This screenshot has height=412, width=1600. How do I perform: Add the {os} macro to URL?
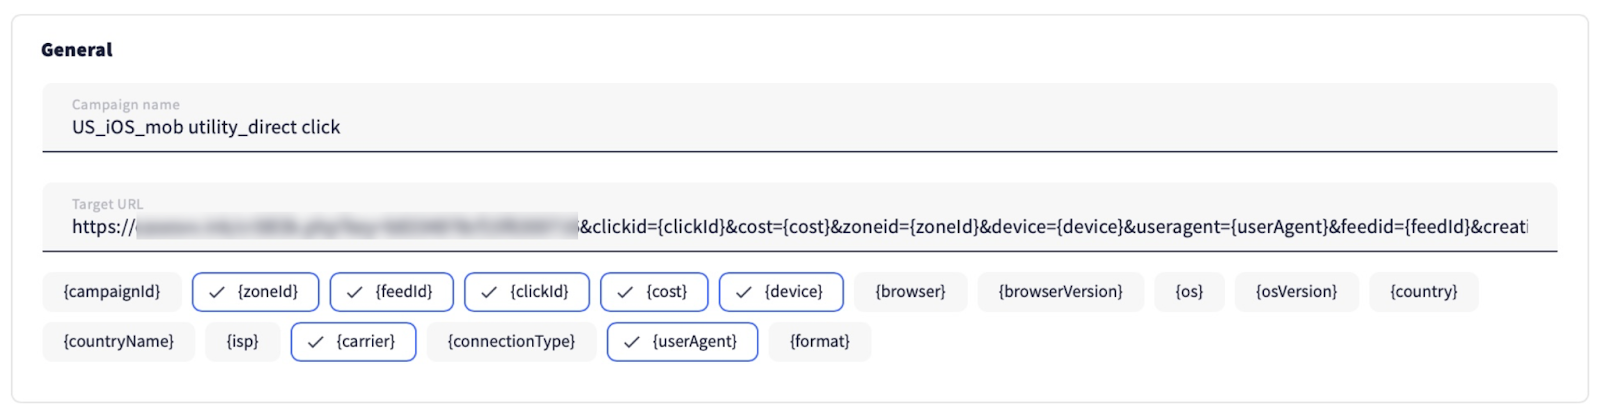click(1189, 292)
